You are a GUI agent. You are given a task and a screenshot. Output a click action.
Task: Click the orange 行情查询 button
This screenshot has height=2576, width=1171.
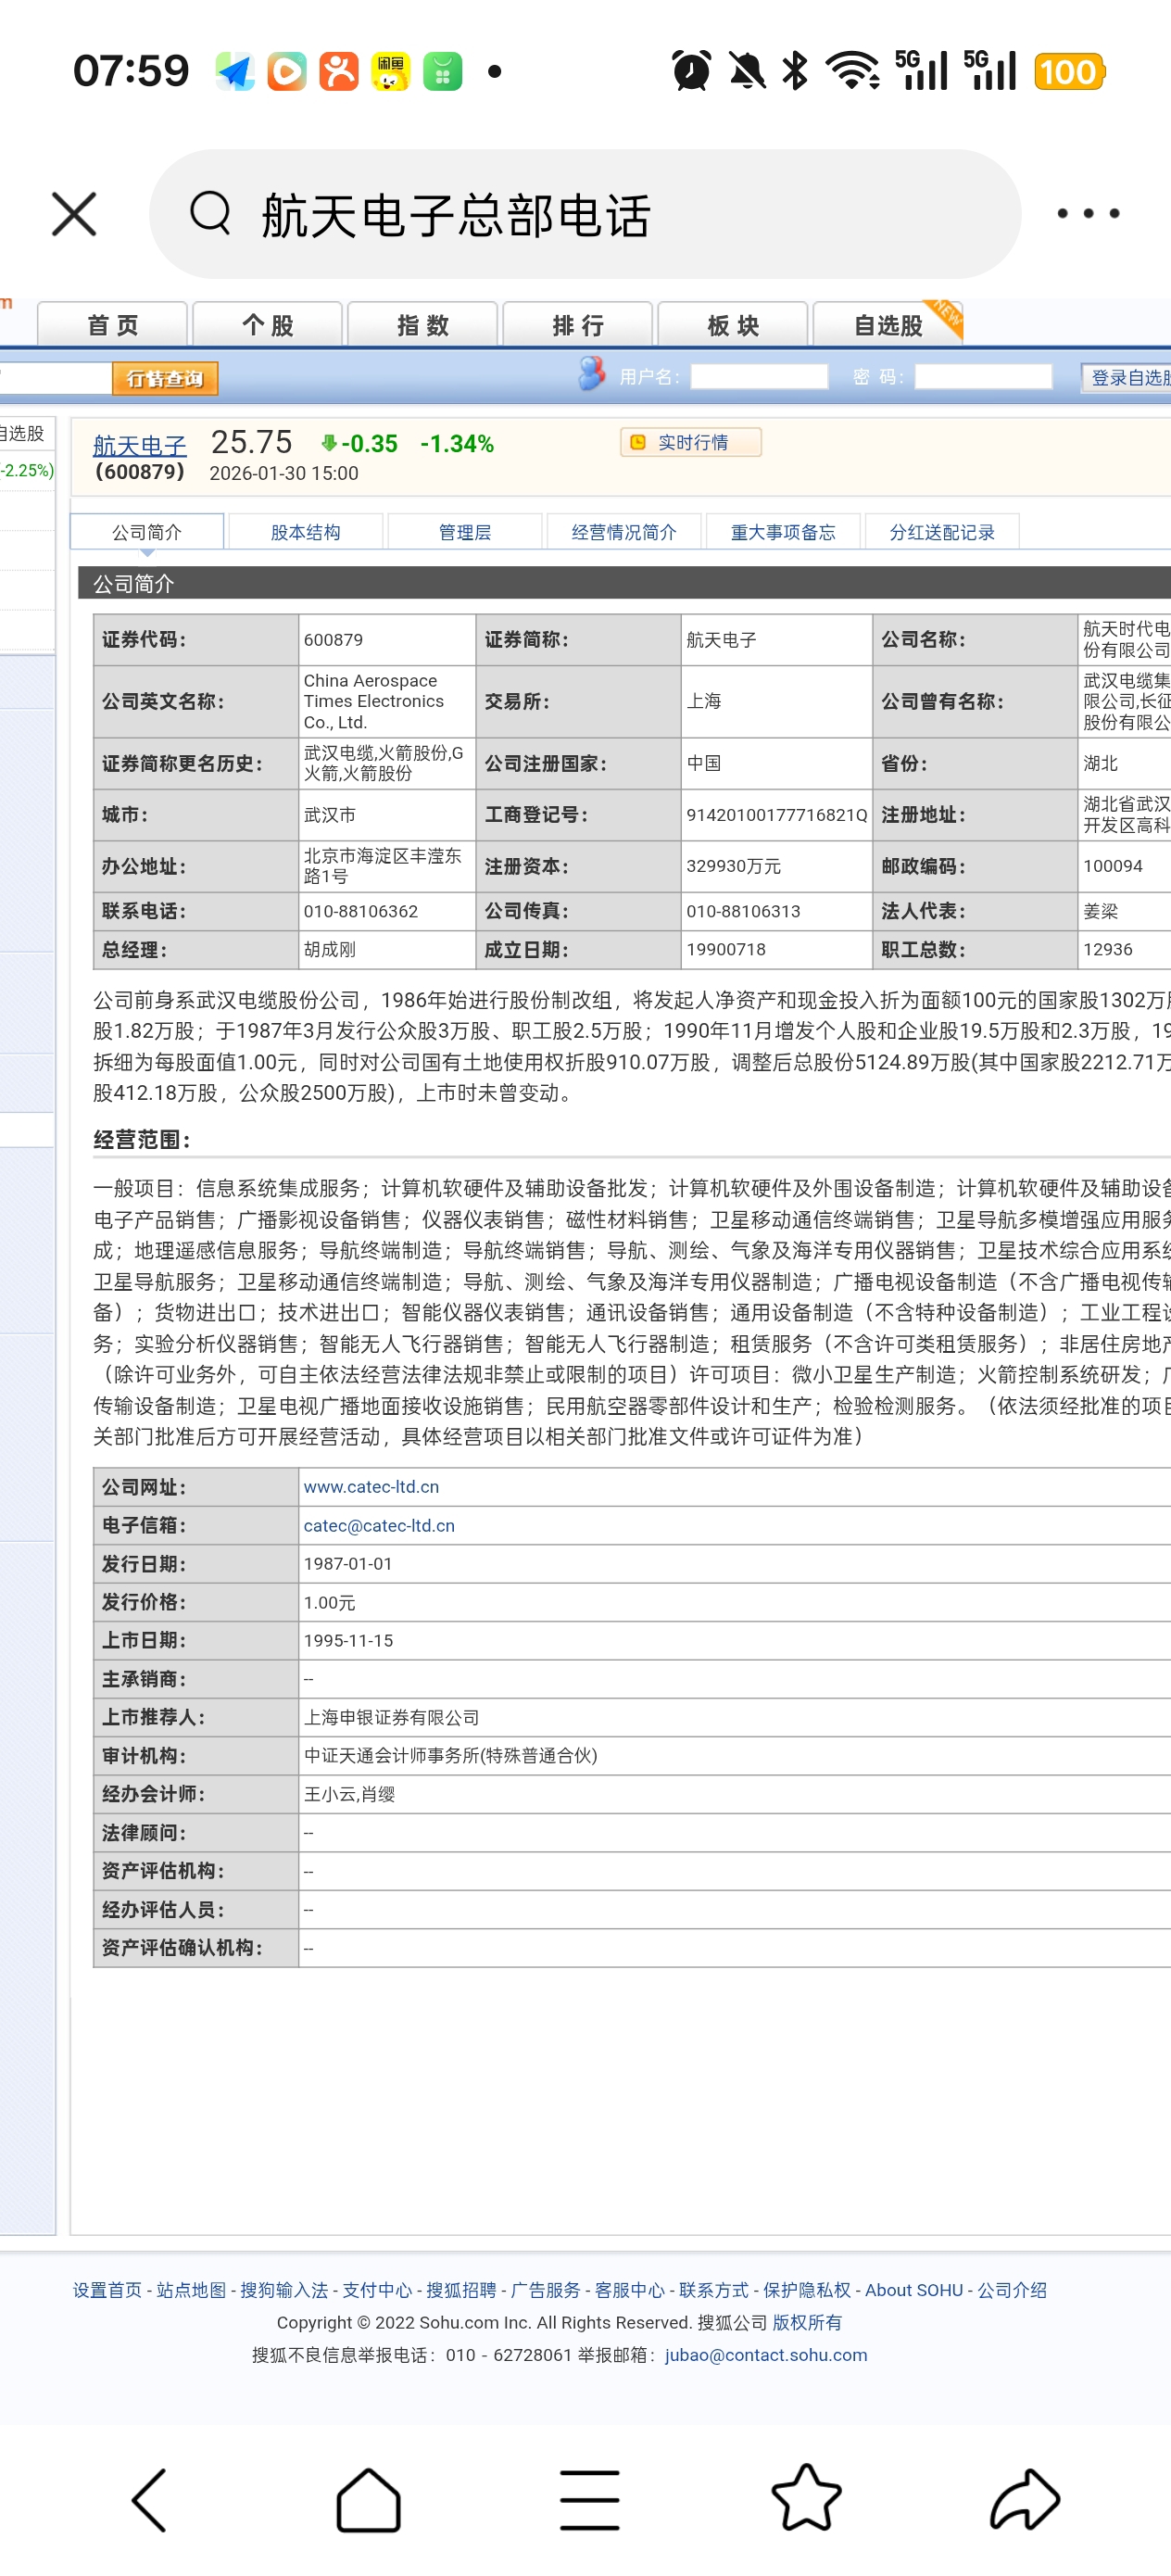click(165, 378)
